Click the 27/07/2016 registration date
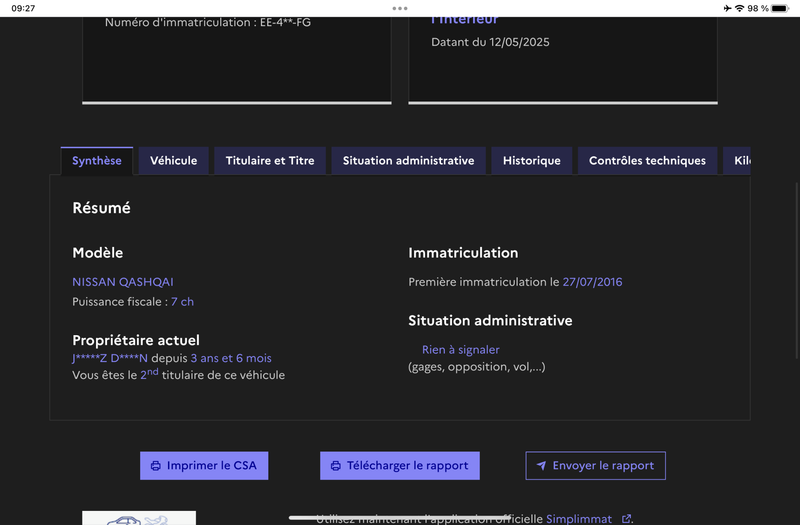800x525 pixels. point(592,282)
